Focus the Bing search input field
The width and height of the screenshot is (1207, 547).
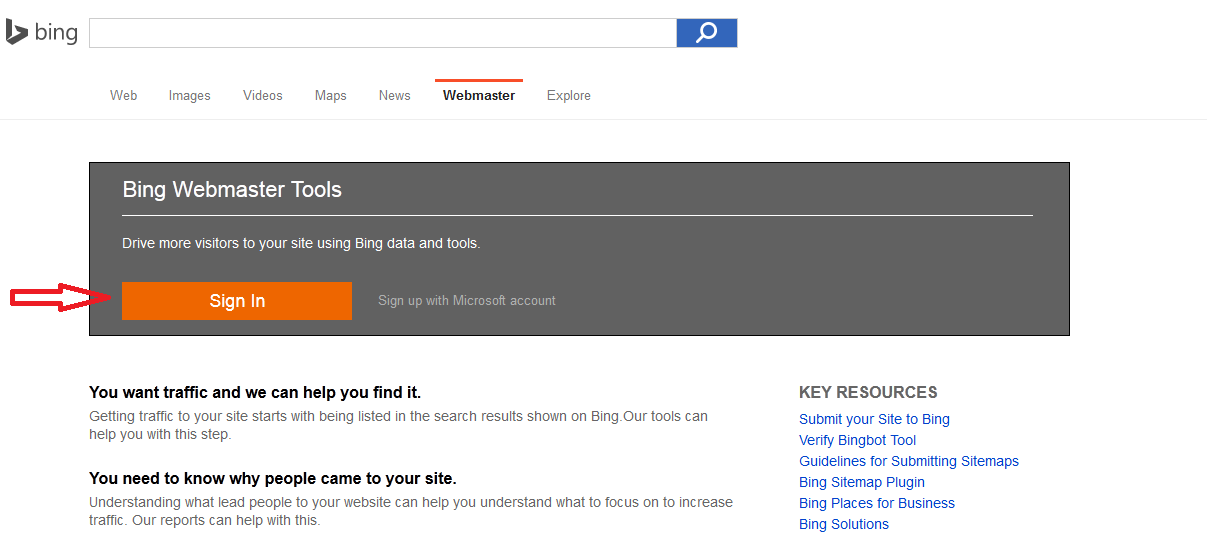(383, 33)
